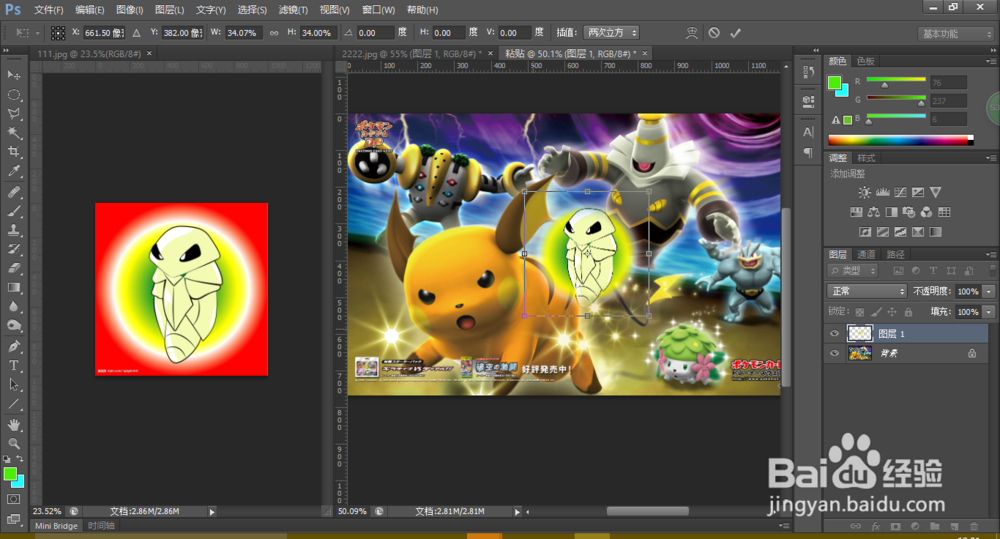Screen dimensions: 1000x539
Task: Click the X position input field
Action: pos(104,33)
